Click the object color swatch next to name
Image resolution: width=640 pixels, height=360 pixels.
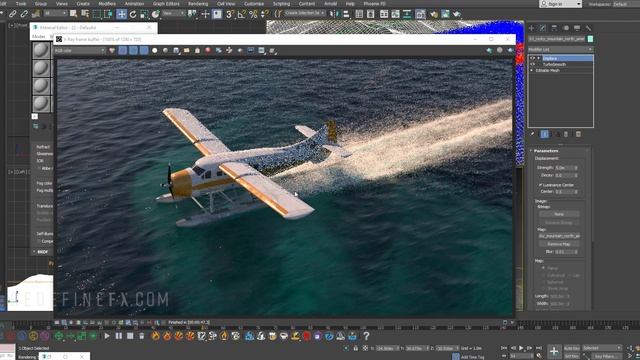point(590,39)
